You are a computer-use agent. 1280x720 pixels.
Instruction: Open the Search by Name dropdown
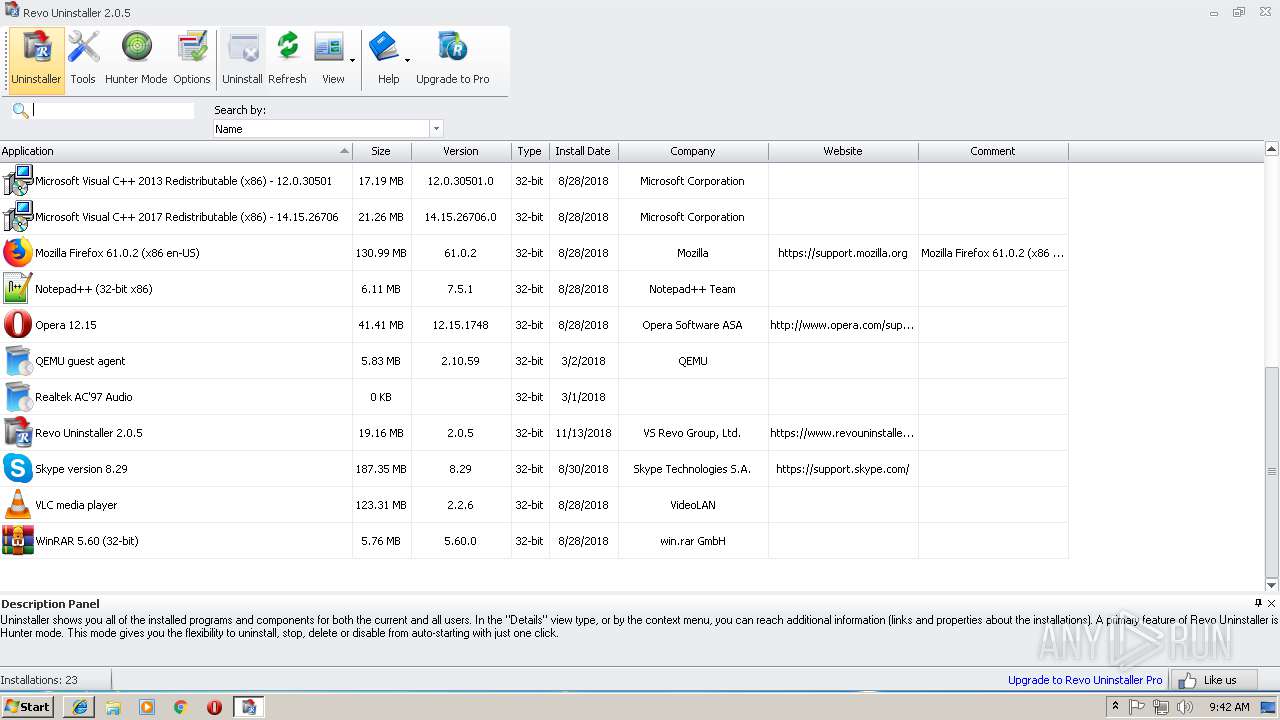[x=436, y=129]
